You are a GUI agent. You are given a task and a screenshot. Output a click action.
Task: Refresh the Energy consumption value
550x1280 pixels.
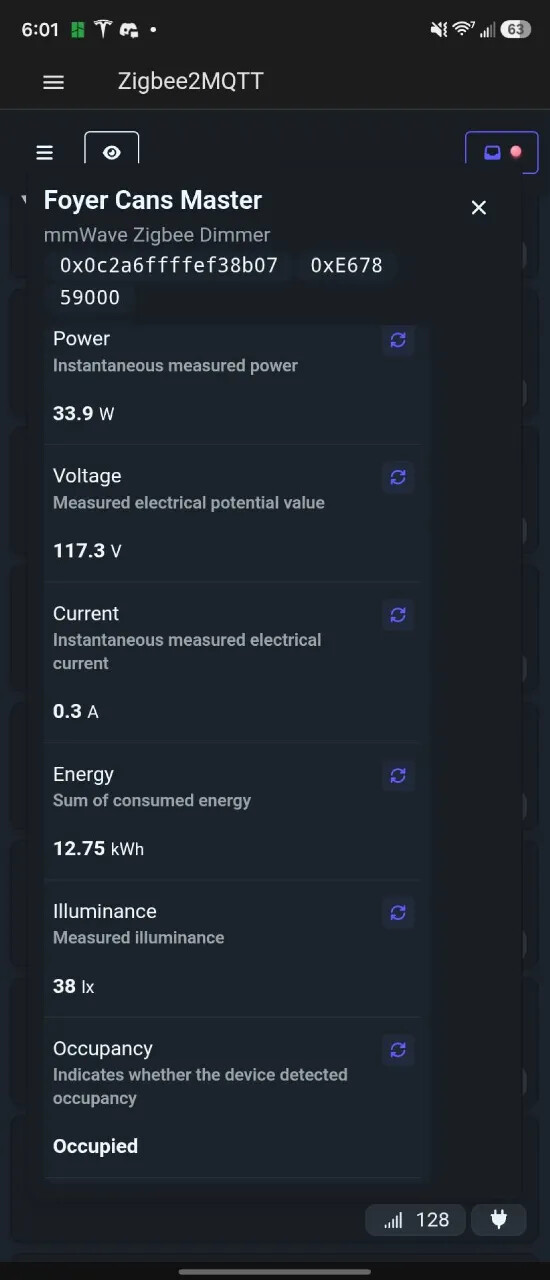[398, 775]
